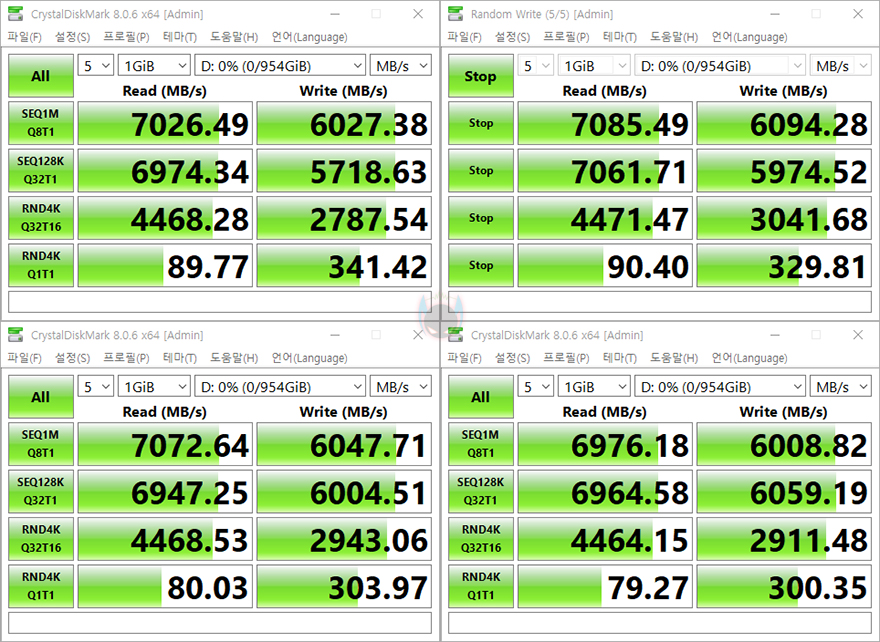This screenshot has height=642, width=880.
Task: Click the 7072.64 read value
Action: pos(190,446)
